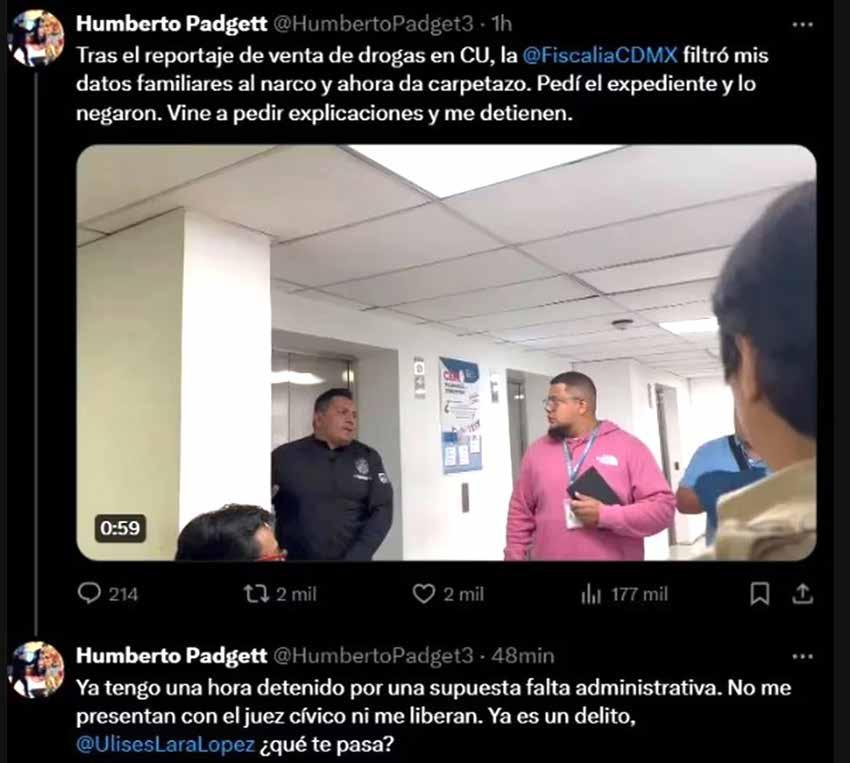Open first tweet's three-dot more menu
Viewport: 850px width, 763px height.
click(x=802, y=24)
